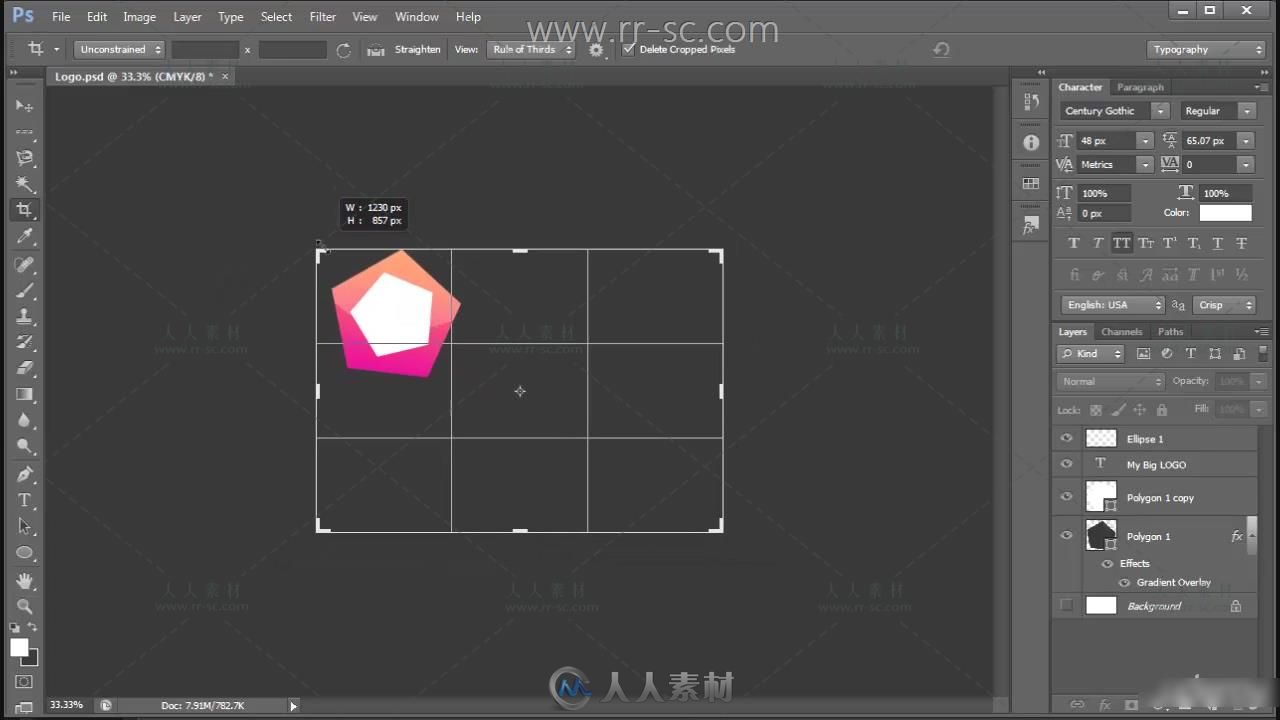This screenshot has width=1280, height=720.
Task: Select the Move tool
Action: [x=25, y=106]
